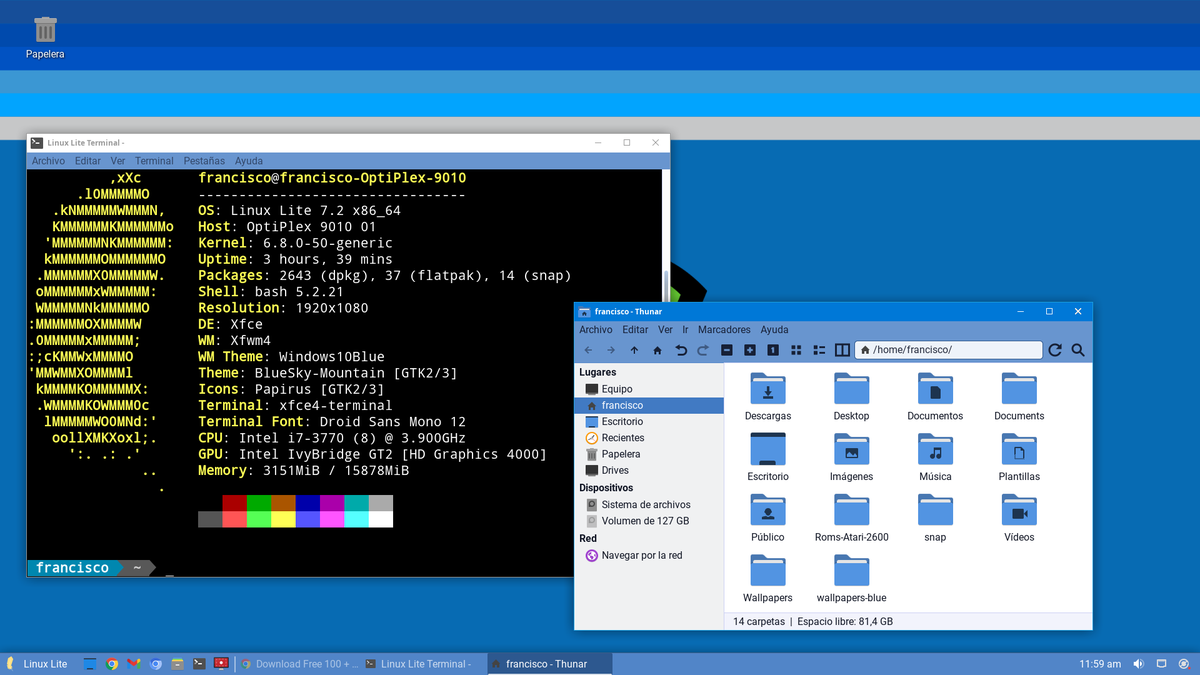This screenshot has width=1200, height=675.
Task: Select the Escritorio folder in file pane
Action: coord(768,449)
